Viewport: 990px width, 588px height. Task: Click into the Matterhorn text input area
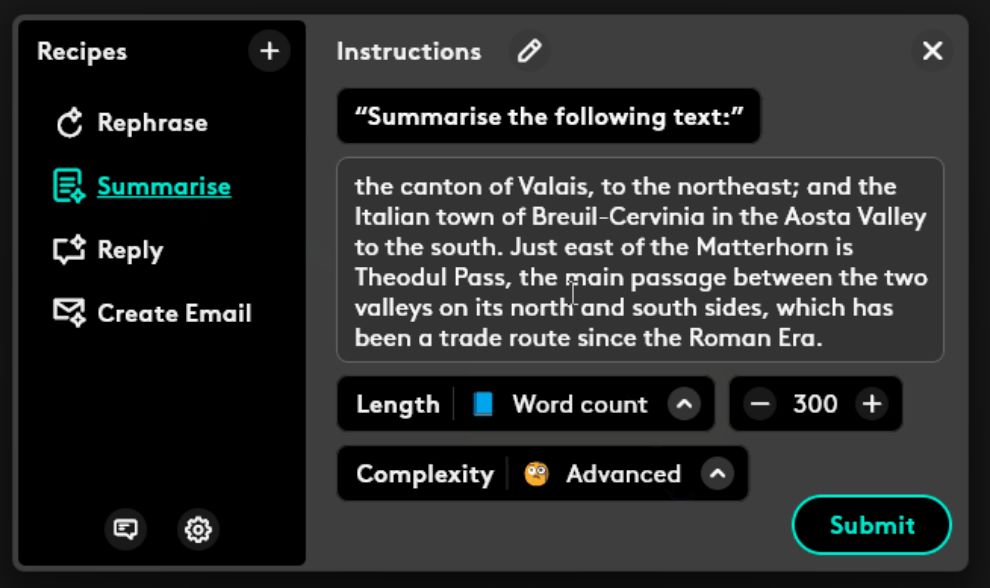pos(640,260)
